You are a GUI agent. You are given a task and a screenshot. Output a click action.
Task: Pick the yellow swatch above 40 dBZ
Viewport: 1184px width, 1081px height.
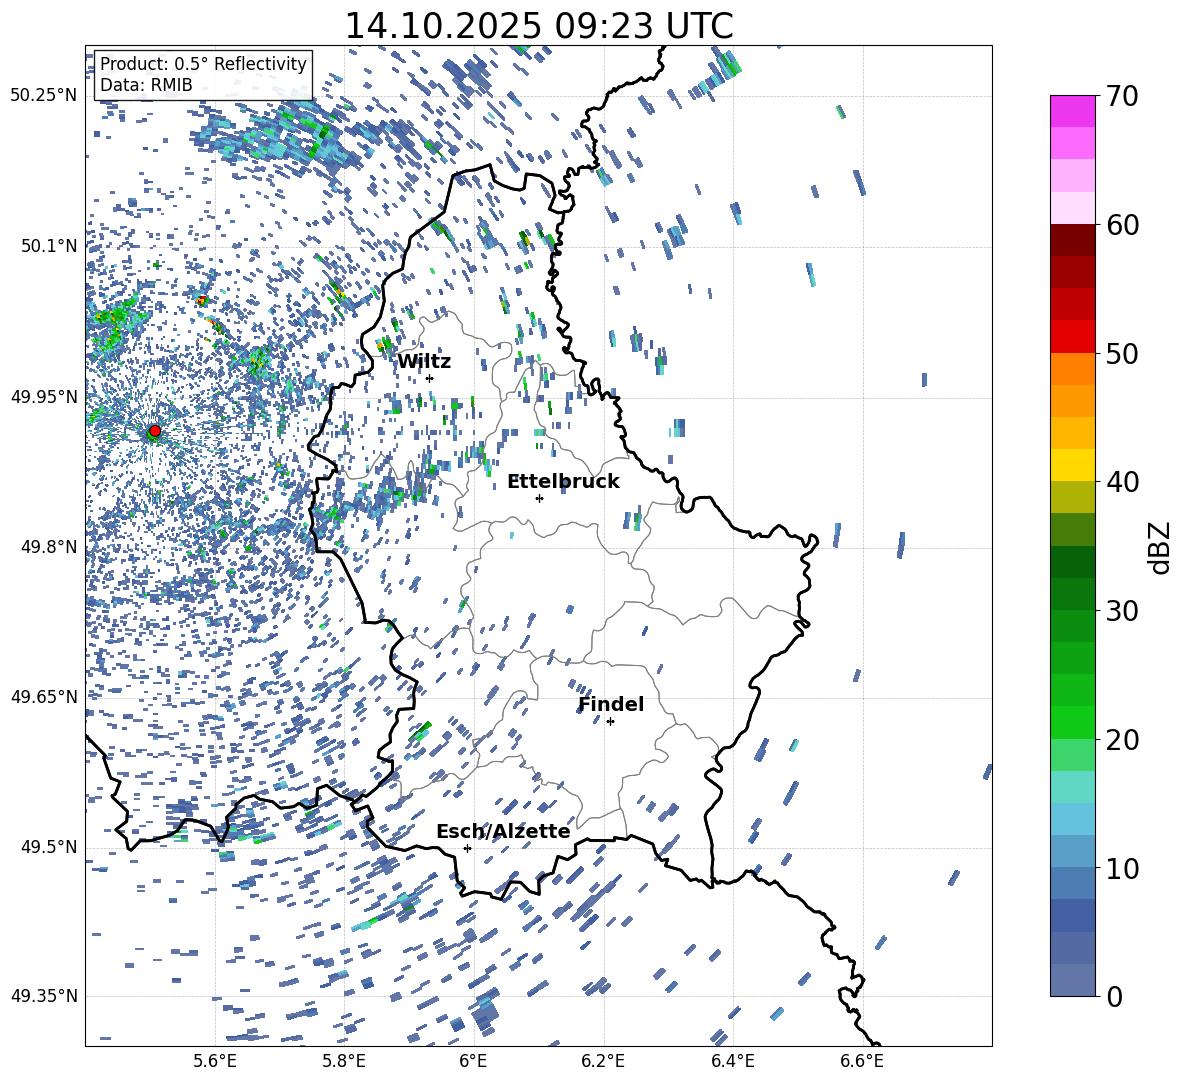[x=1072, y=465]
